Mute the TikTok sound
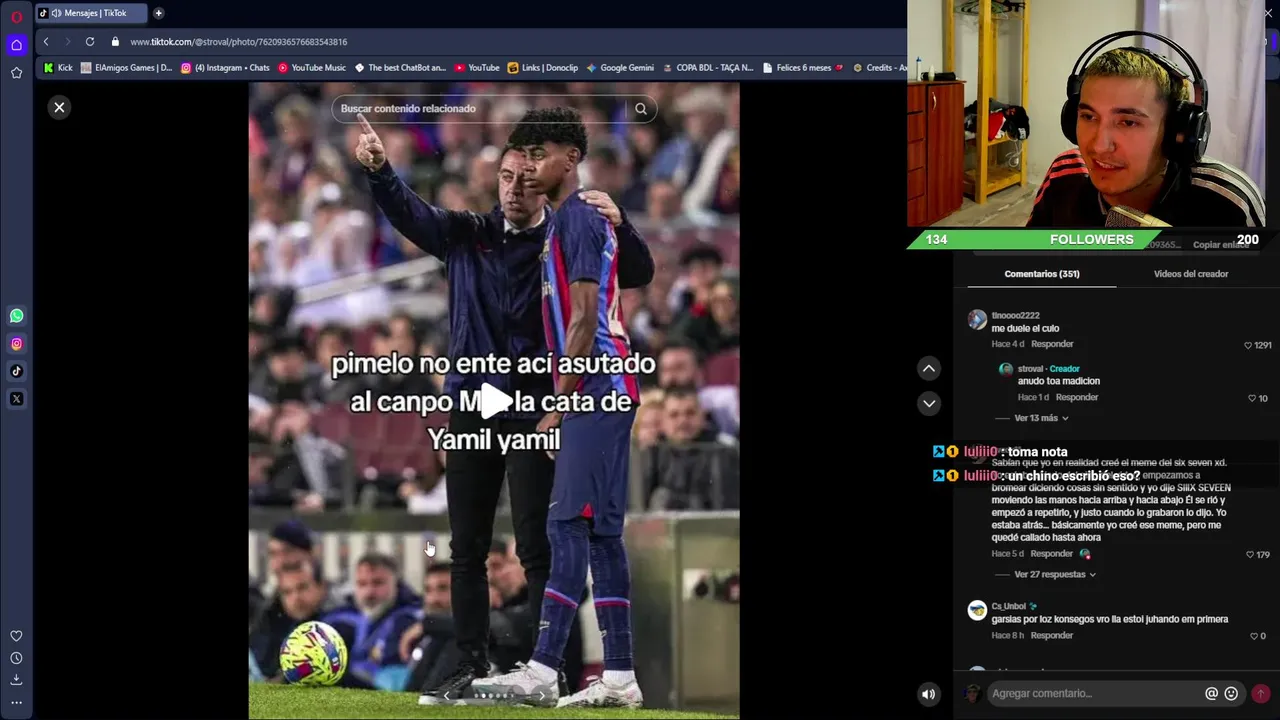This screenshot has height=720, width=1280. pos(929,694)
